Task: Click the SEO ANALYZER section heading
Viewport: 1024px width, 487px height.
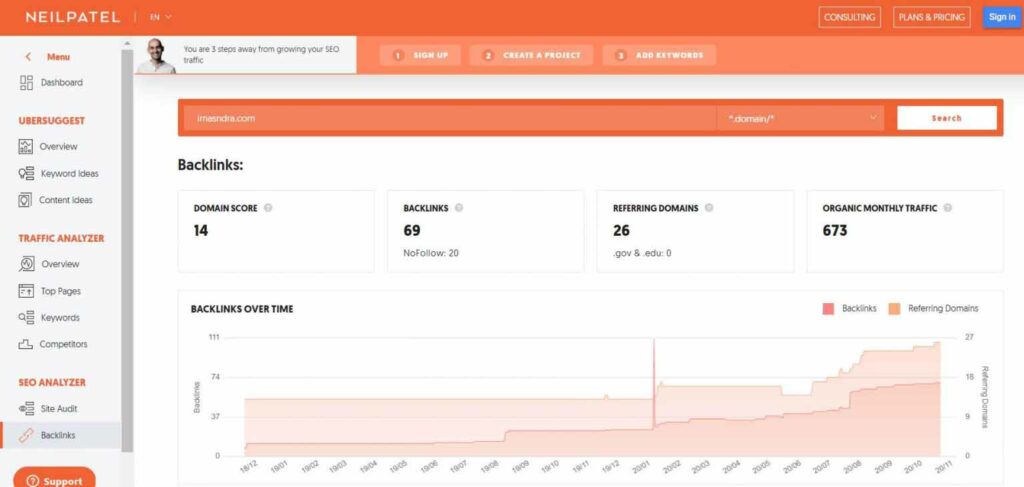Action: click(x=52, y=383)
